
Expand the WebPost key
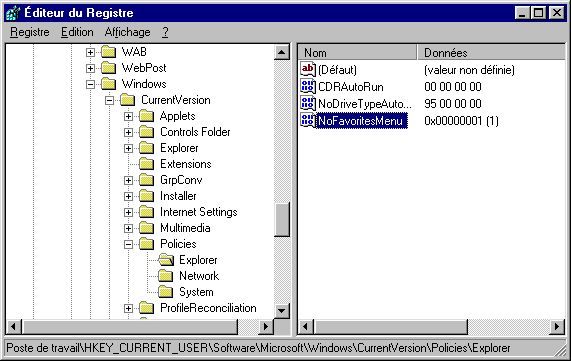90,68
